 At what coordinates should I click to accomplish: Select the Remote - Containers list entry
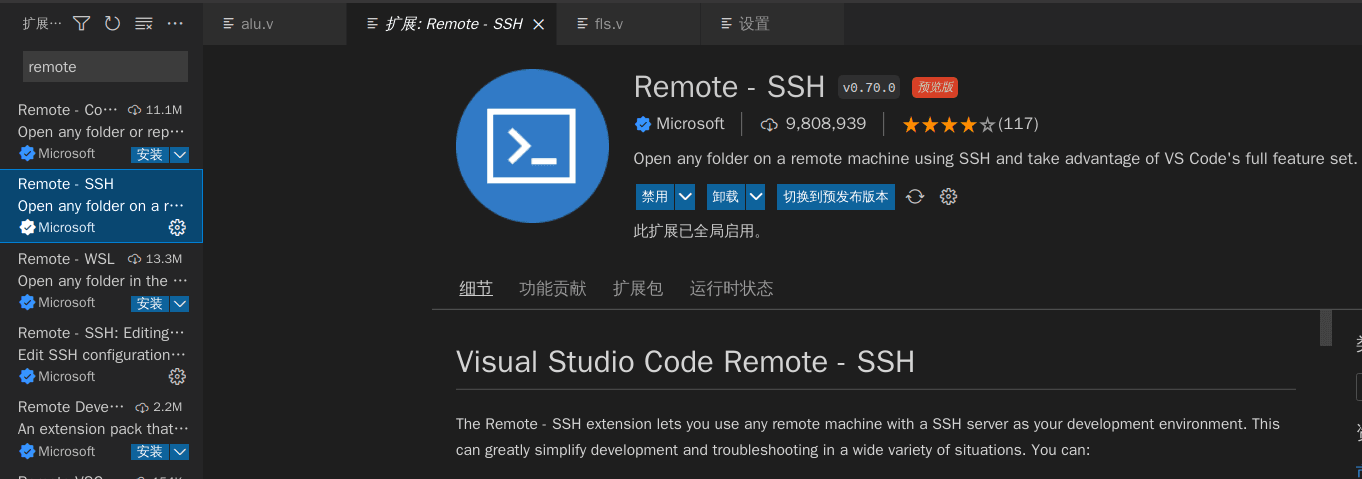(x=101, y=132)
